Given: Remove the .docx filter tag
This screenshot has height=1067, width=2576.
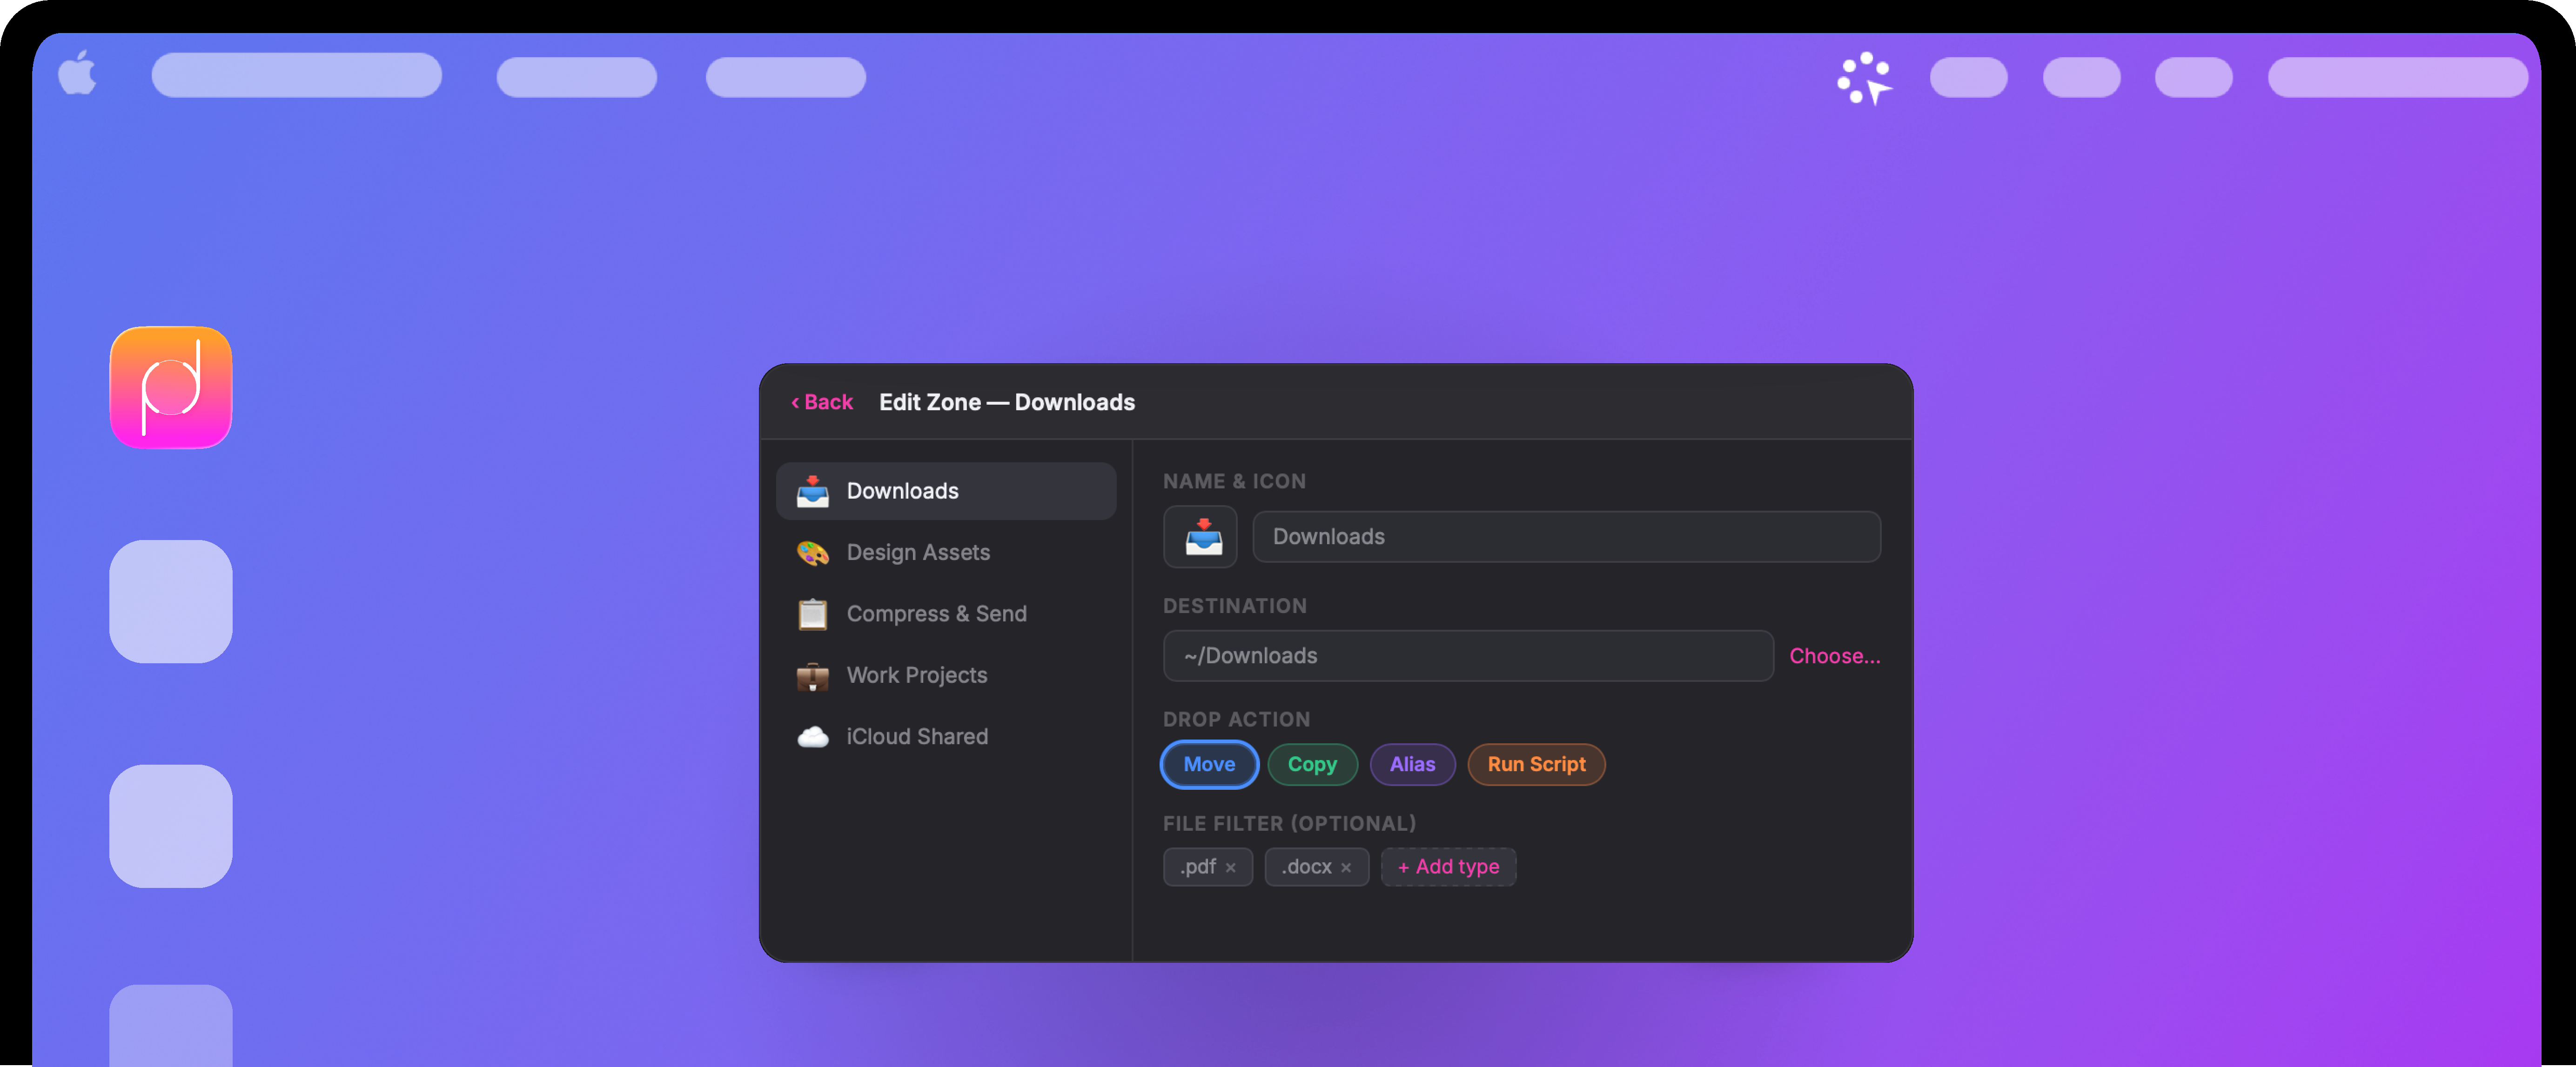Looking at the screenshot, I should (1346, 868).
